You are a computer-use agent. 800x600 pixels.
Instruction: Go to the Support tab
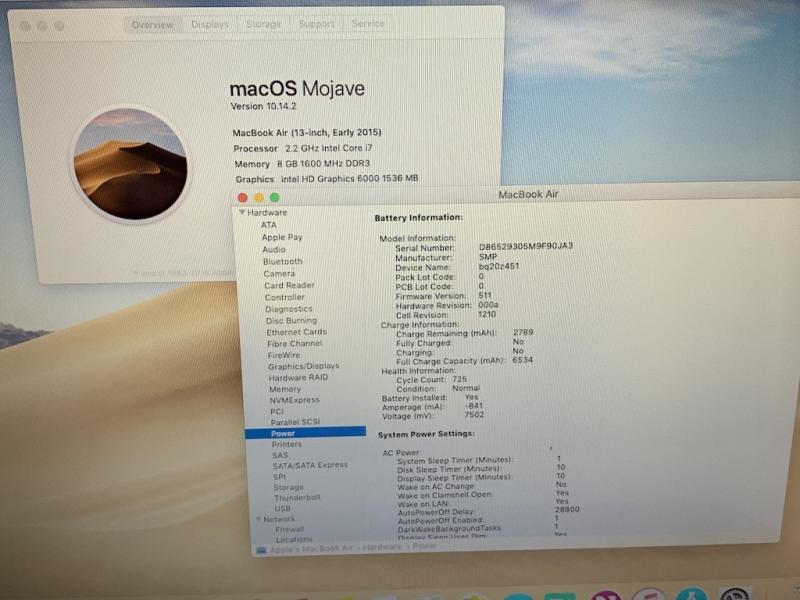coord(316,24)
